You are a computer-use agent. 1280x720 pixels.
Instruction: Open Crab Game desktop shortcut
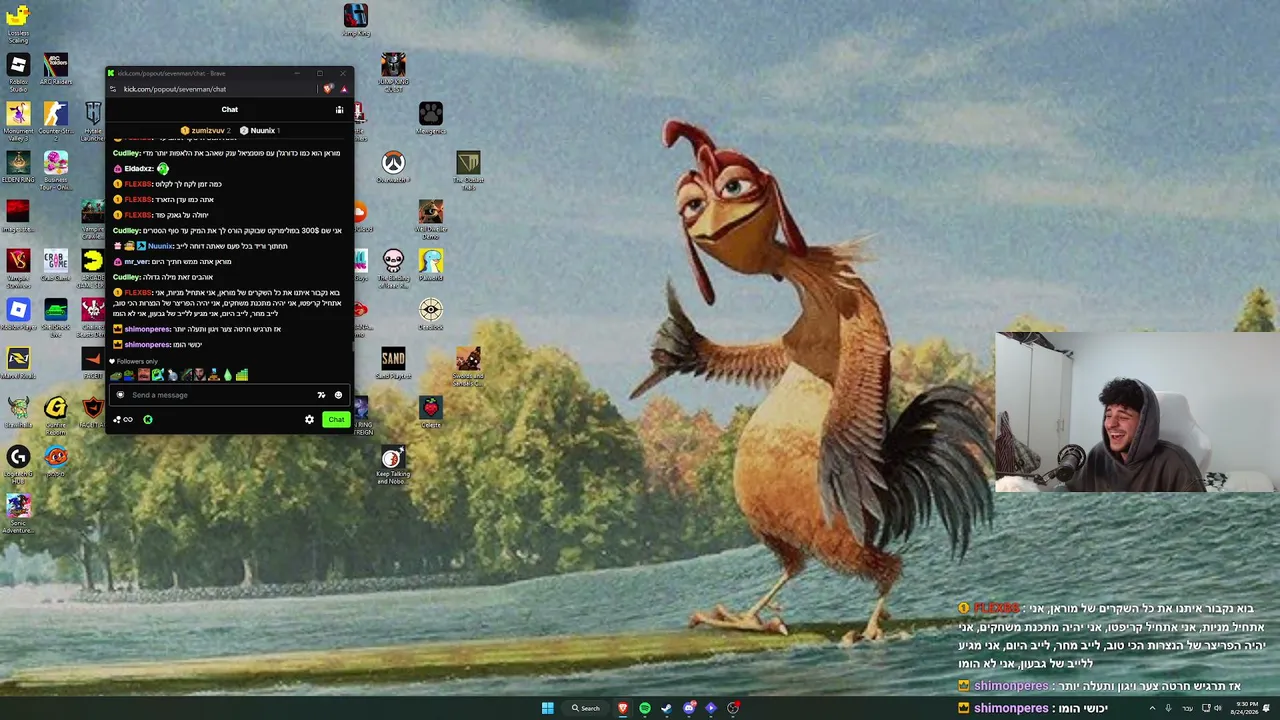[x=55, y=266]
